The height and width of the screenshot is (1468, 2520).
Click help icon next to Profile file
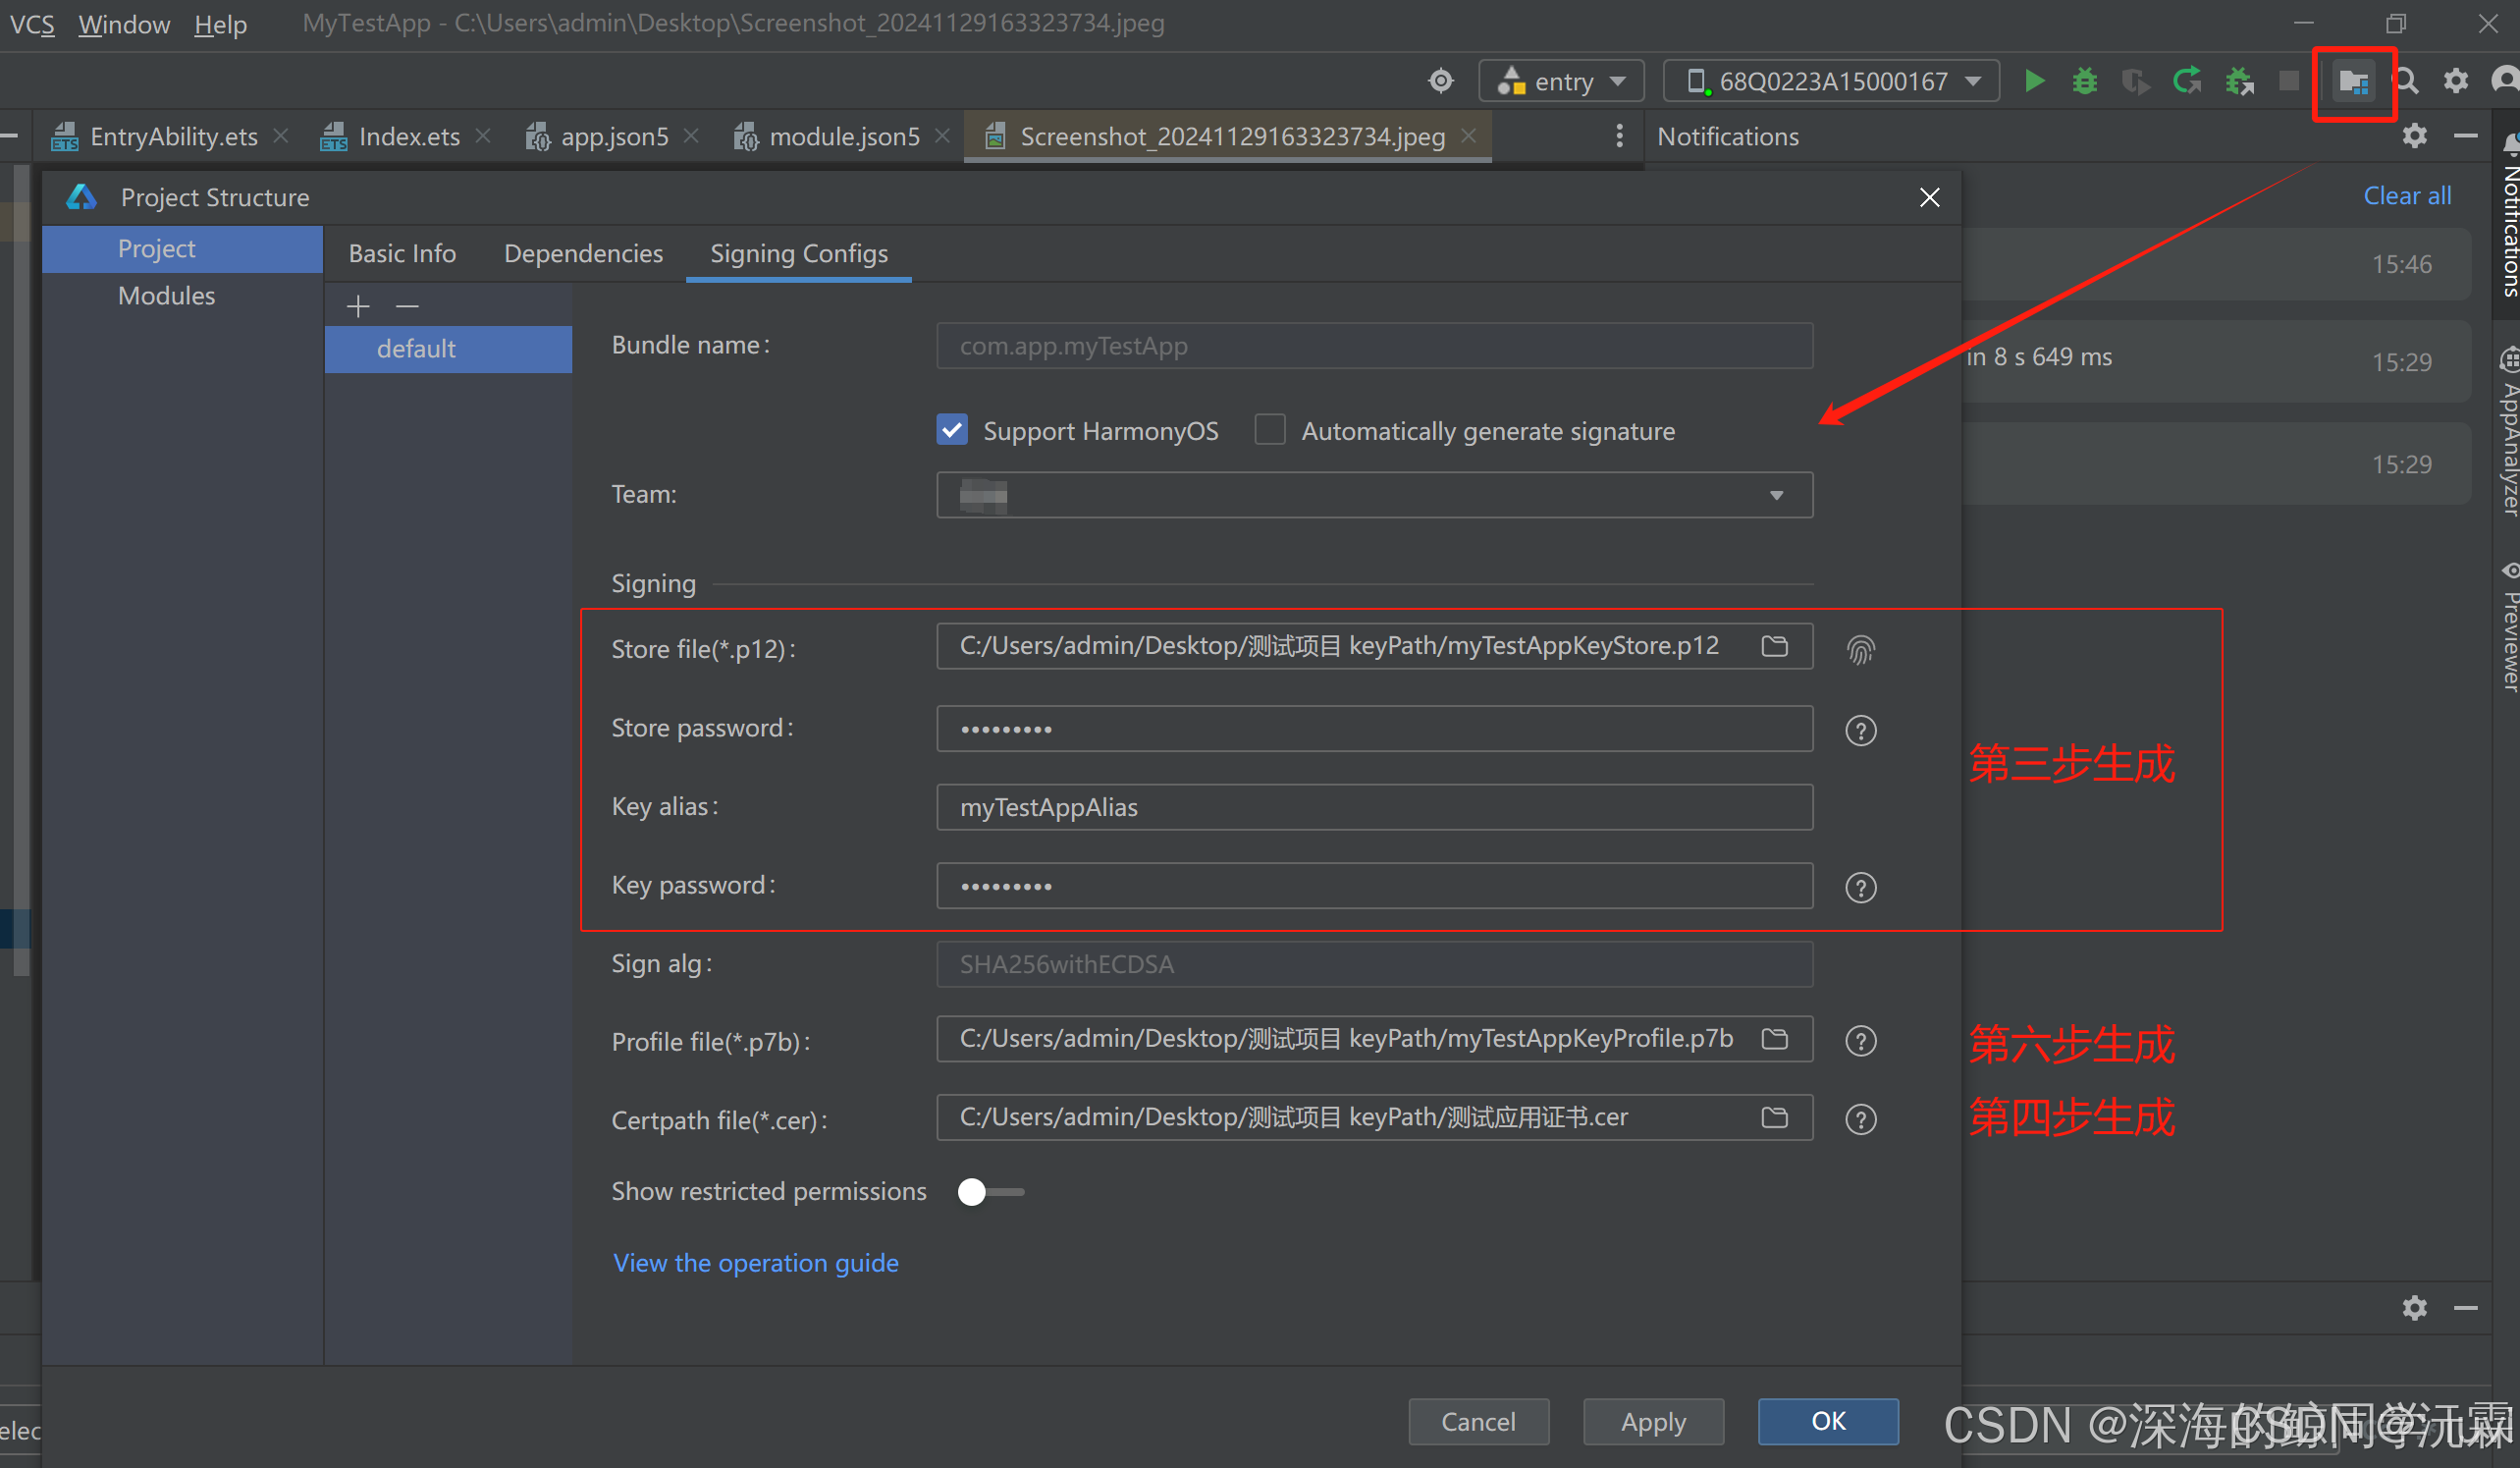click(1860, 1041)
